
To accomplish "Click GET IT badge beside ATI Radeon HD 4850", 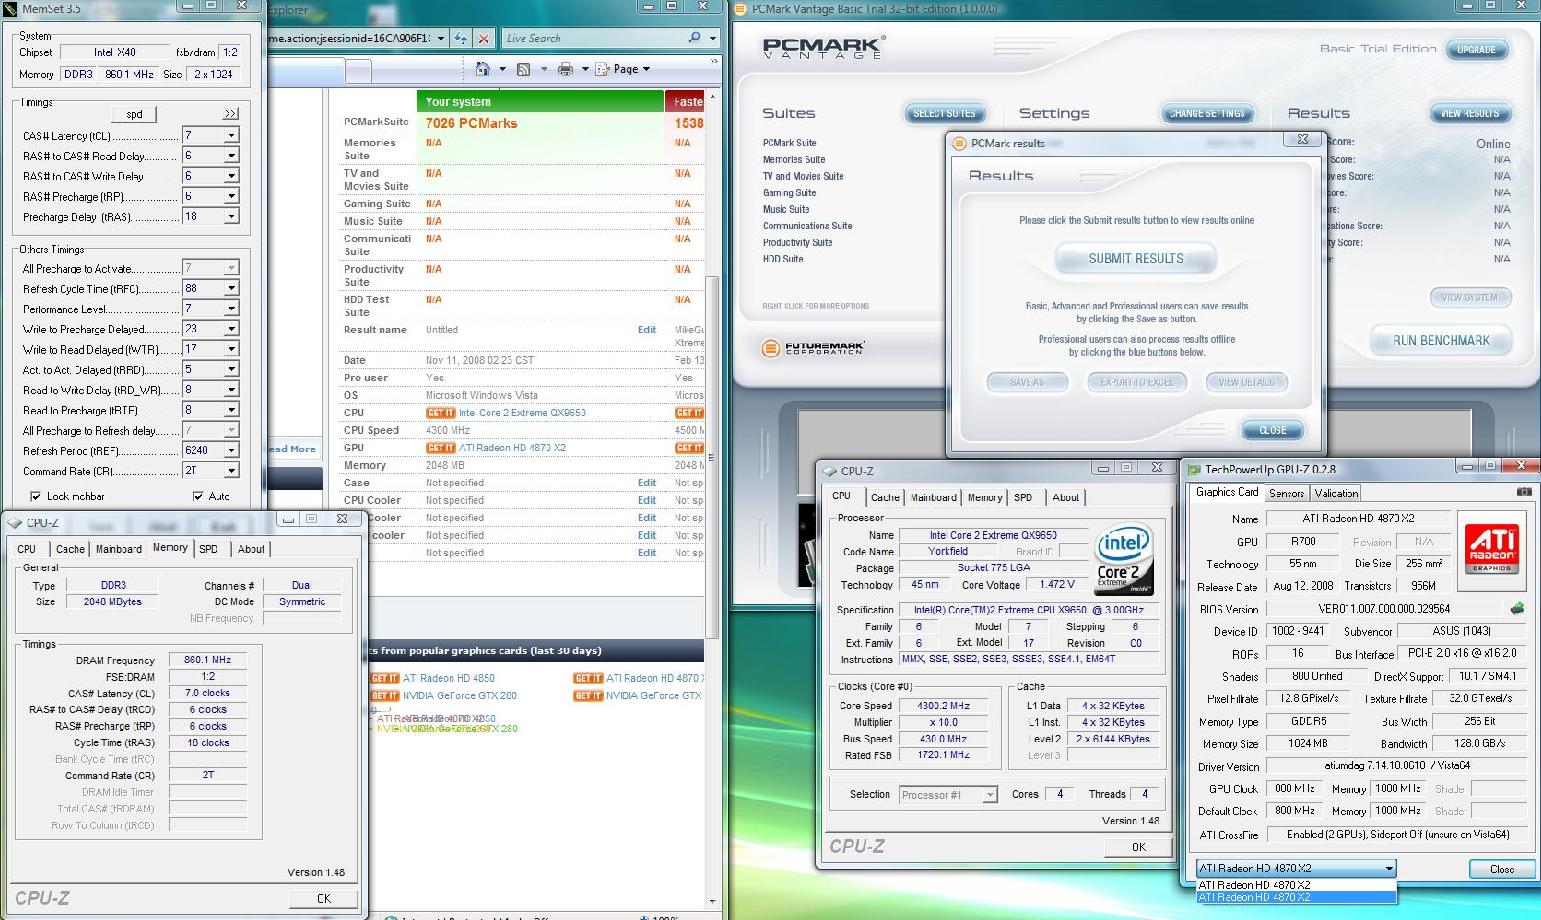I will 385,678.
